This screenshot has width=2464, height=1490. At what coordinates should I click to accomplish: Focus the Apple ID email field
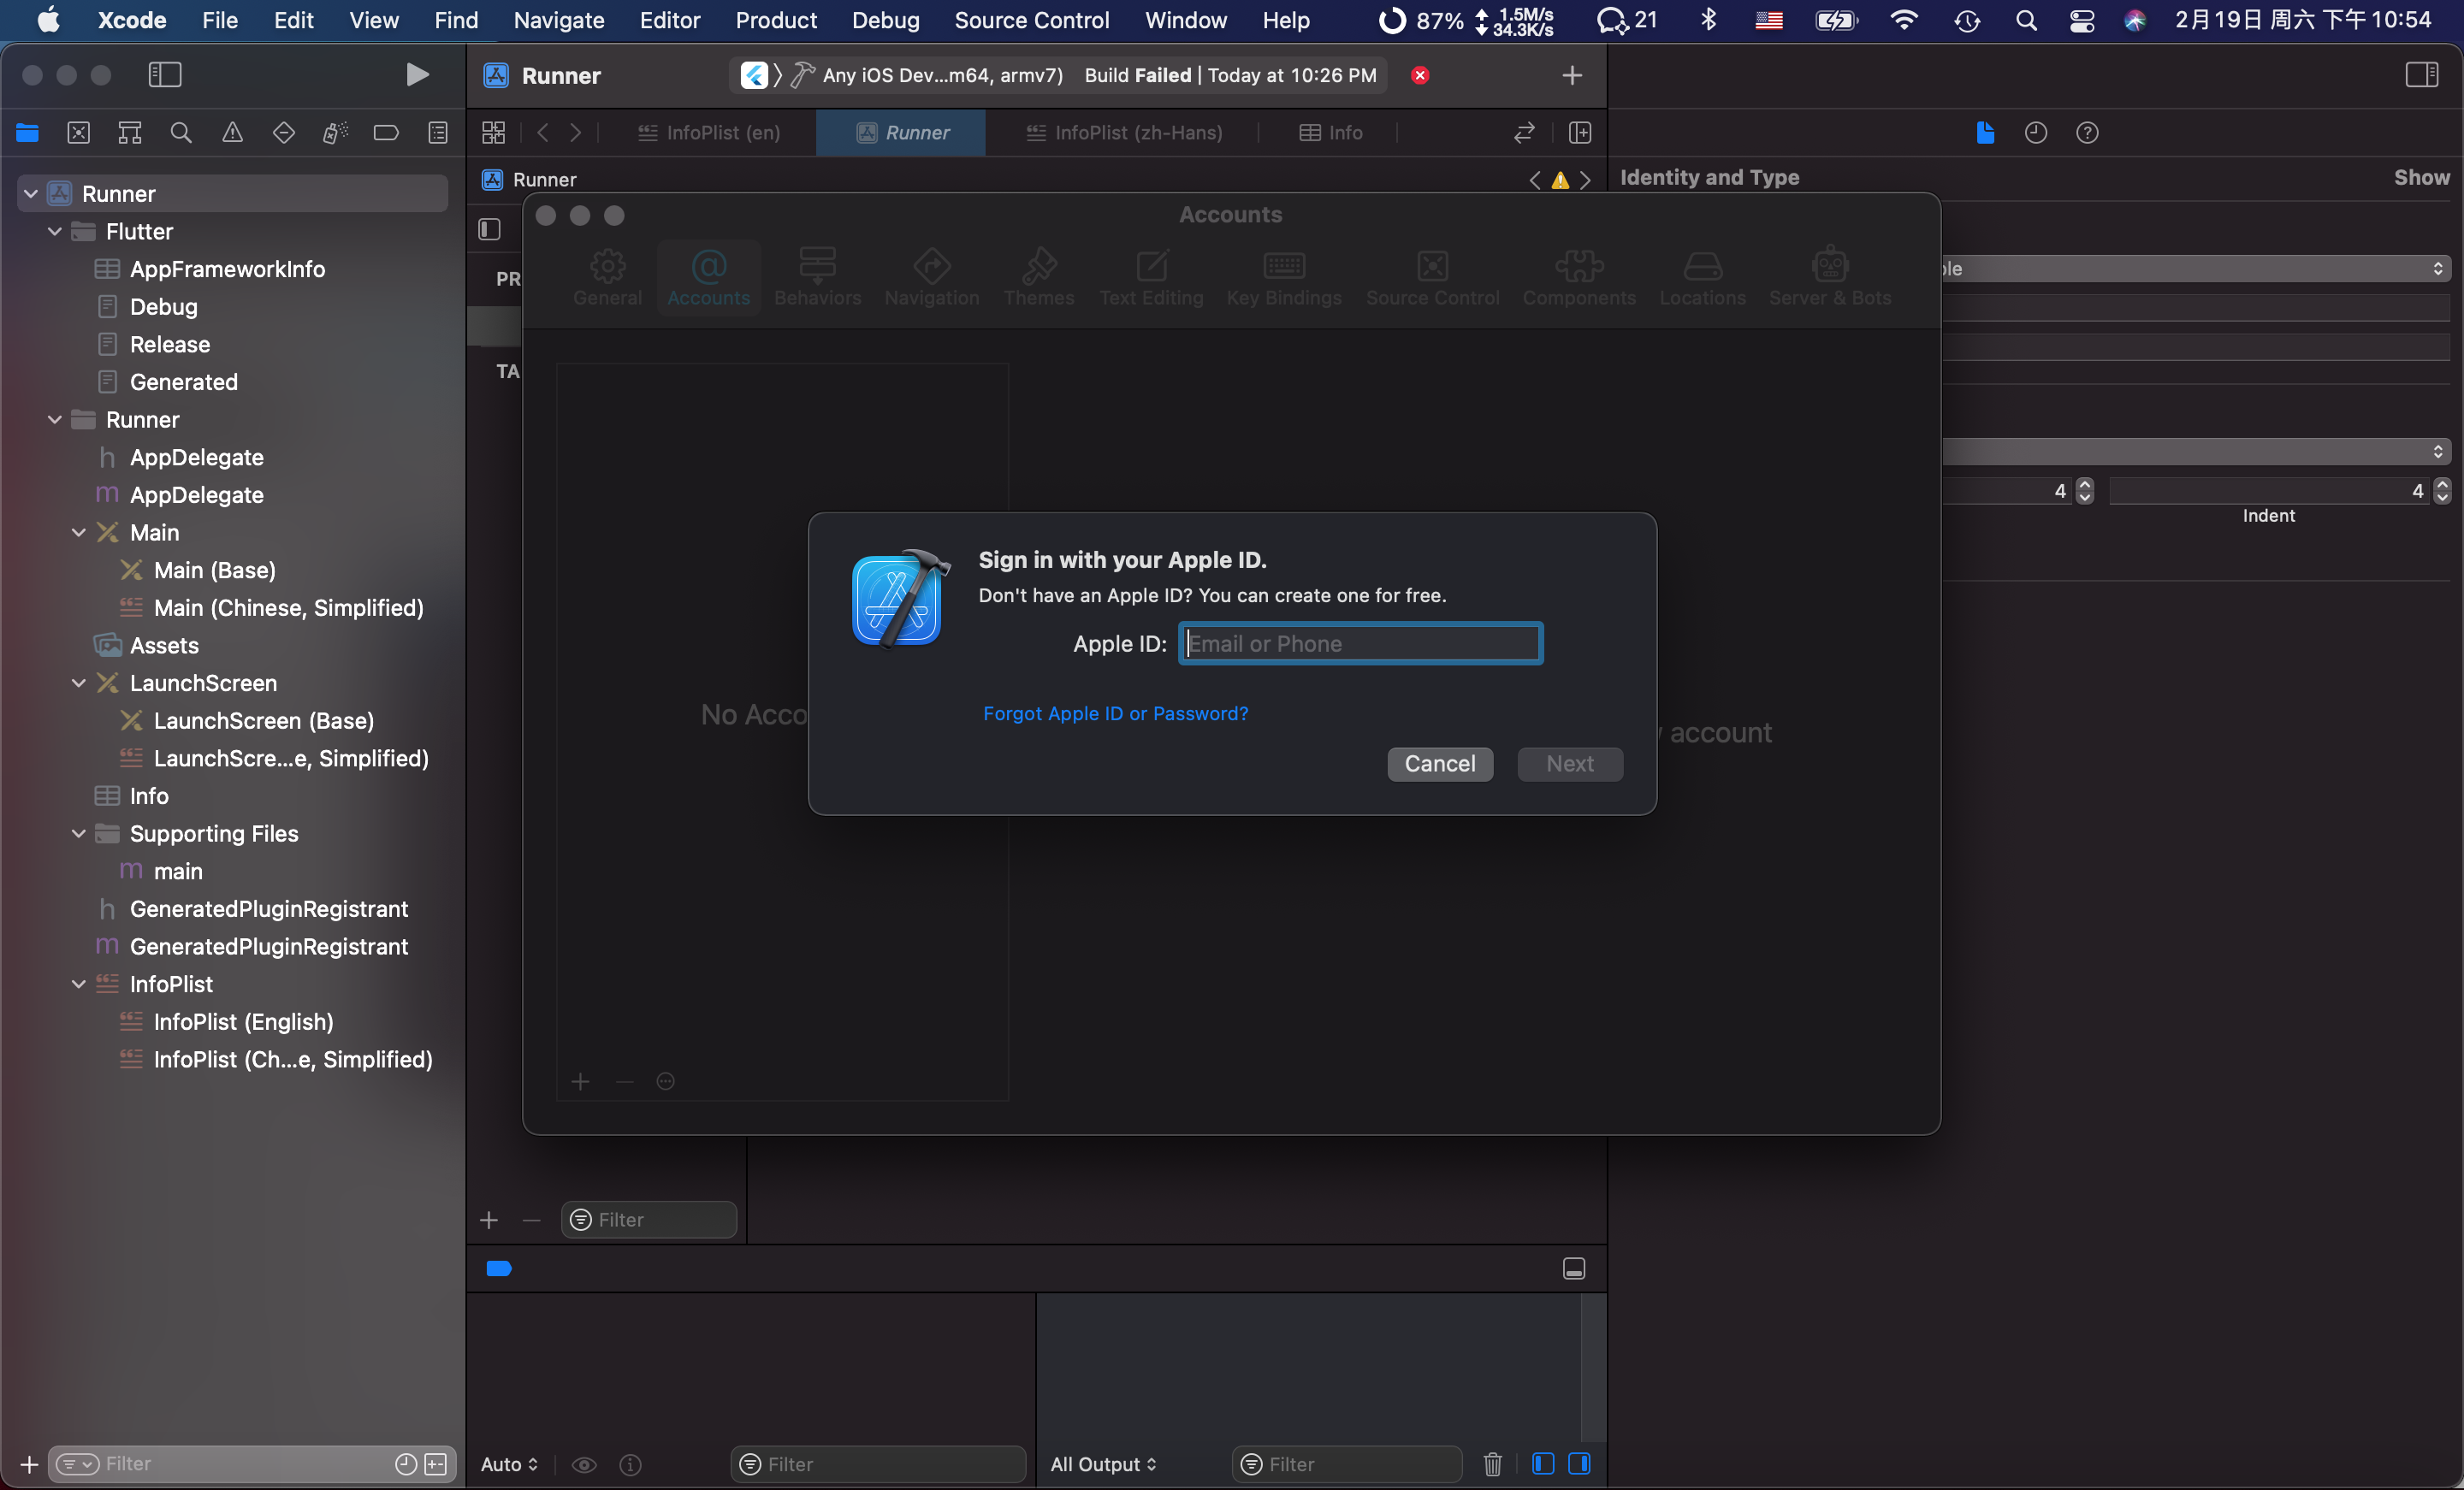[x=1361, y=644]
